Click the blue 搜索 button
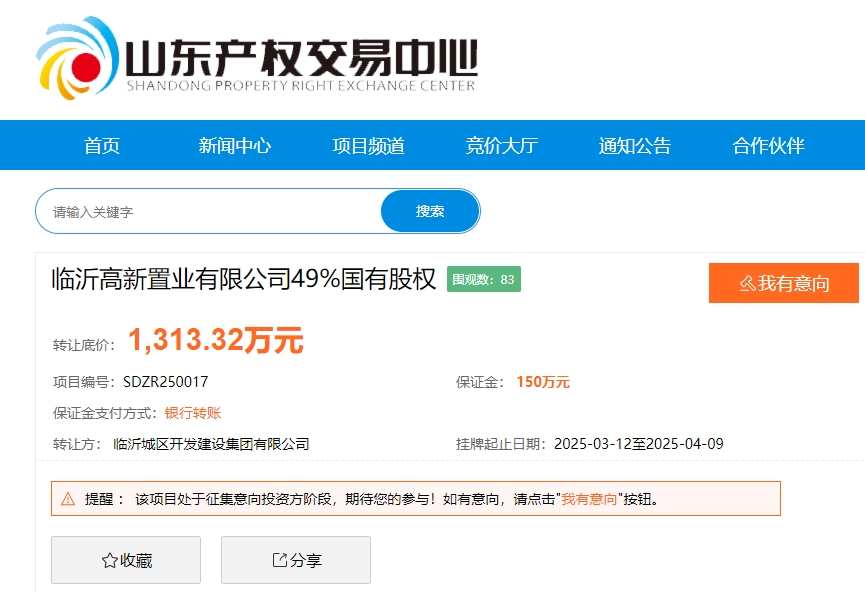 coord(430,211)
